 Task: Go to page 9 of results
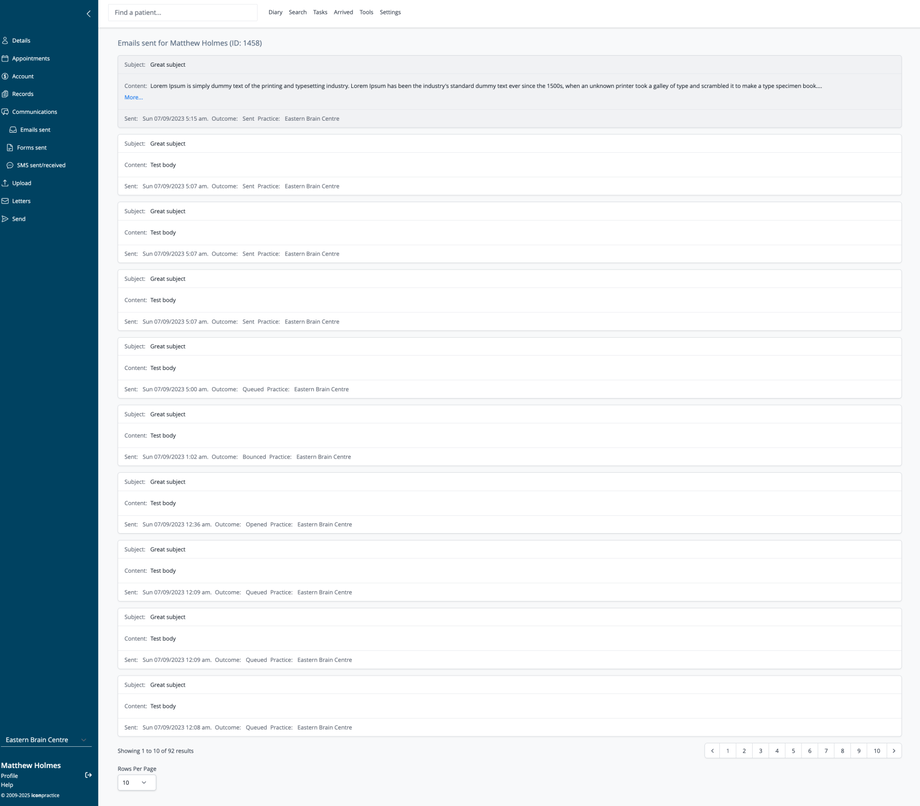[x=859, y=751]
